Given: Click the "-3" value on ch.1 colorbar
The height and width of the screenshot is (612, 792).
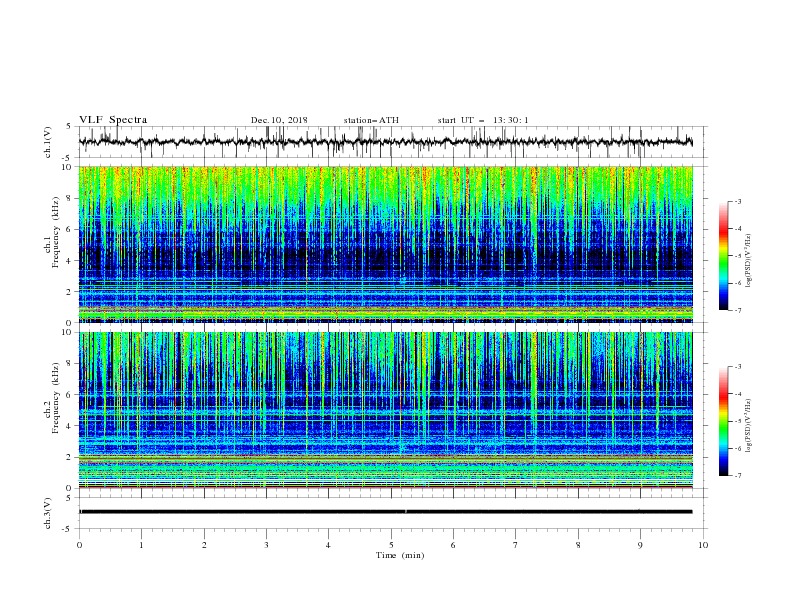Looking at the screenshot, I should [x=737, y=201].
